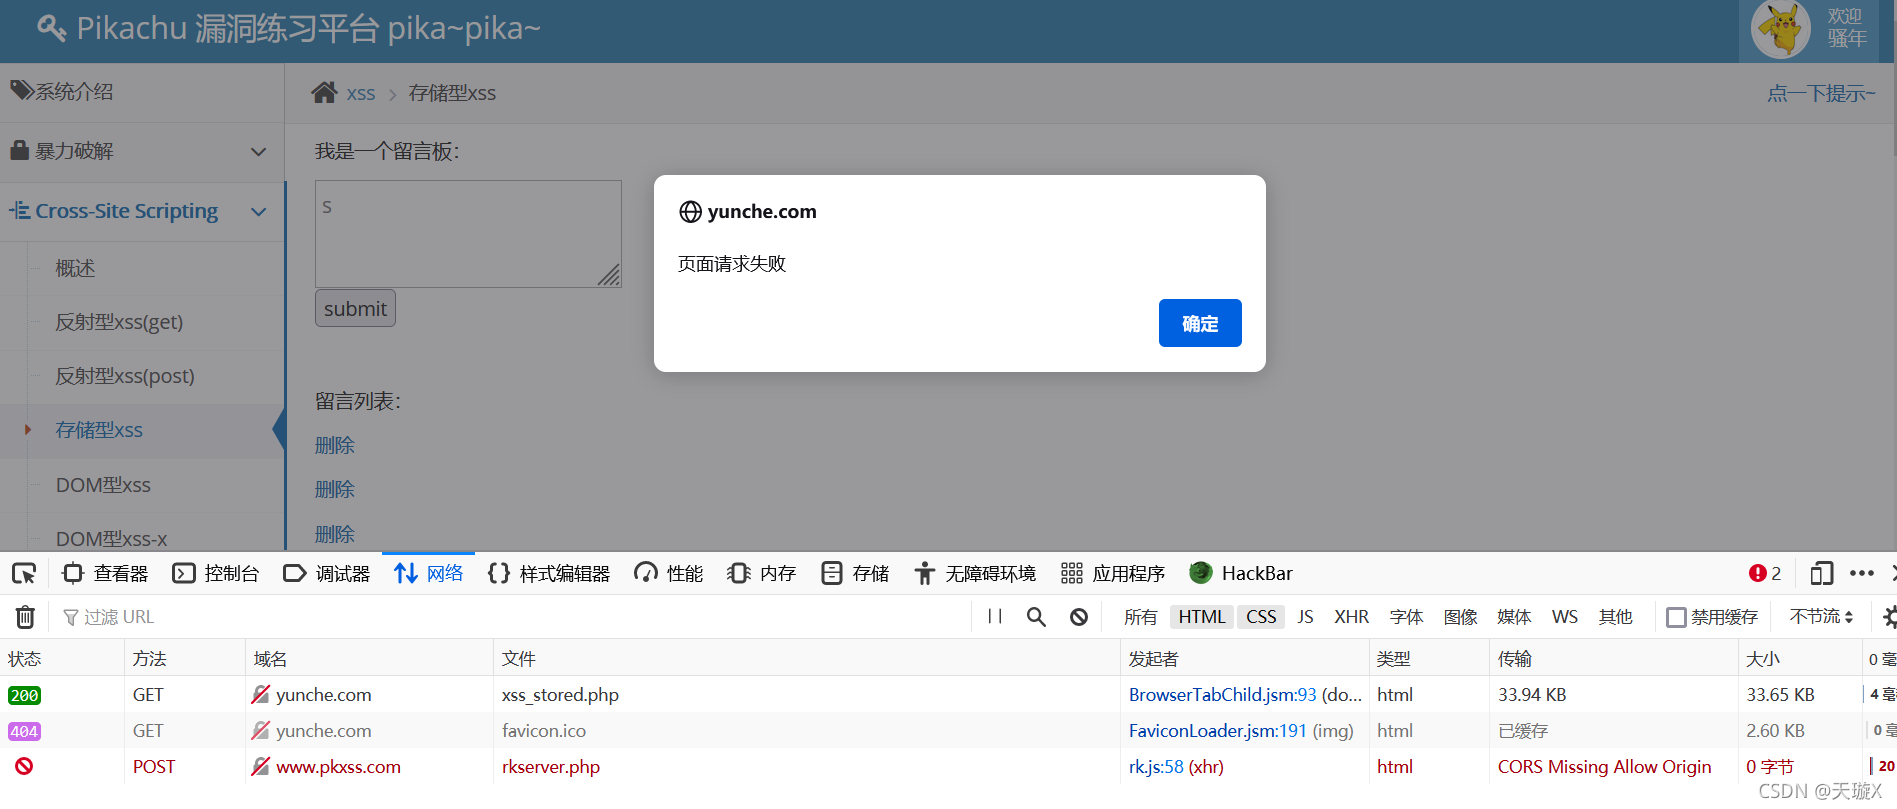Open 反射型xss(get) in the sidebar

pos(119,322)
